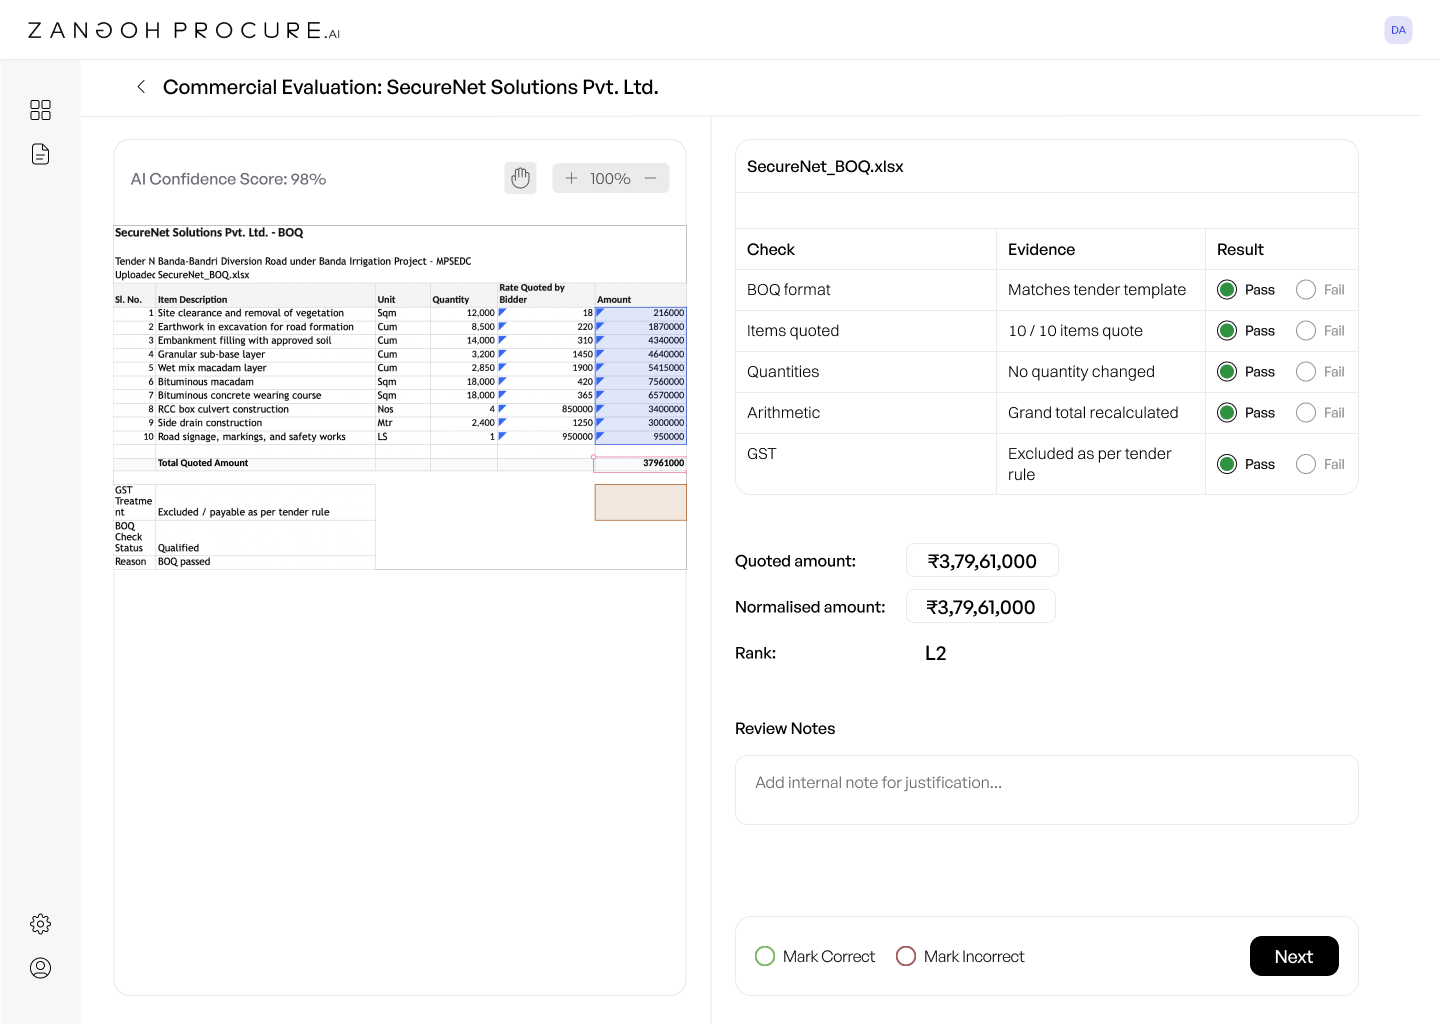Click 'Matches tender template' evidence
1440x1024 pixels.
pos(1097,290)
